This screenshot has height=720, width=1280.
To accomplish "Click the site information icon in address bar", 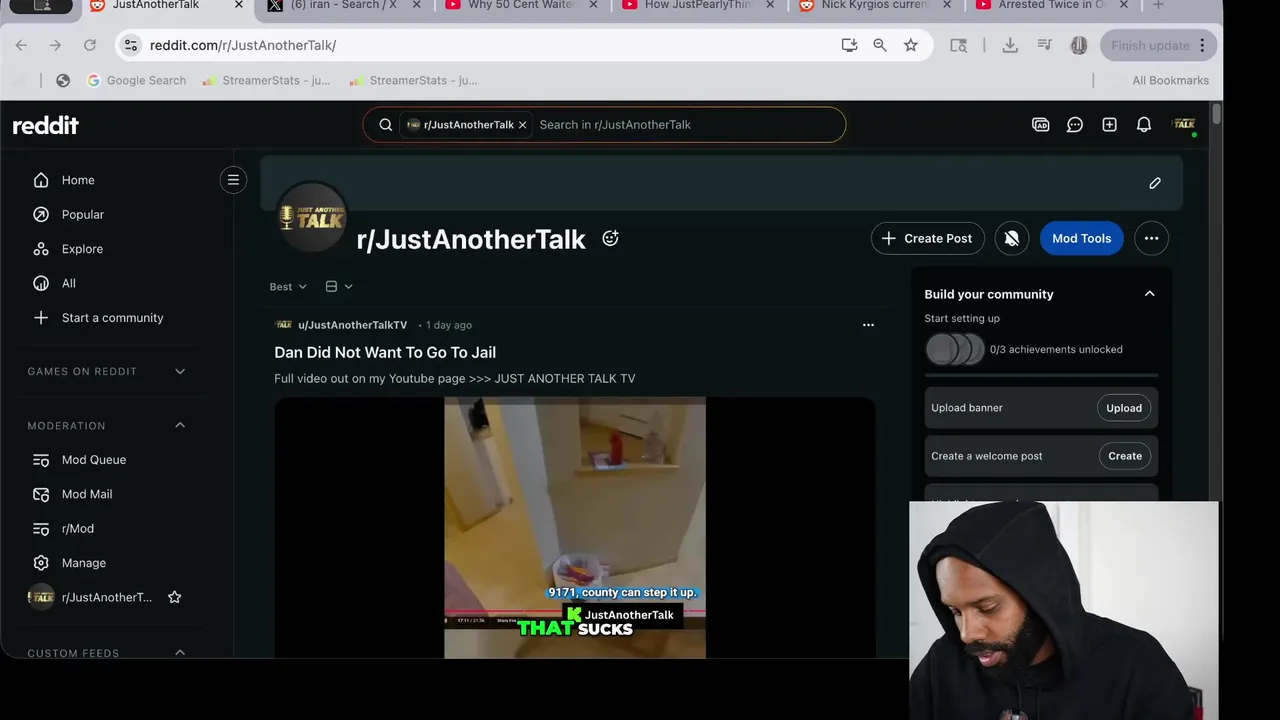I will pyautogui.click(x=129, y=45).
